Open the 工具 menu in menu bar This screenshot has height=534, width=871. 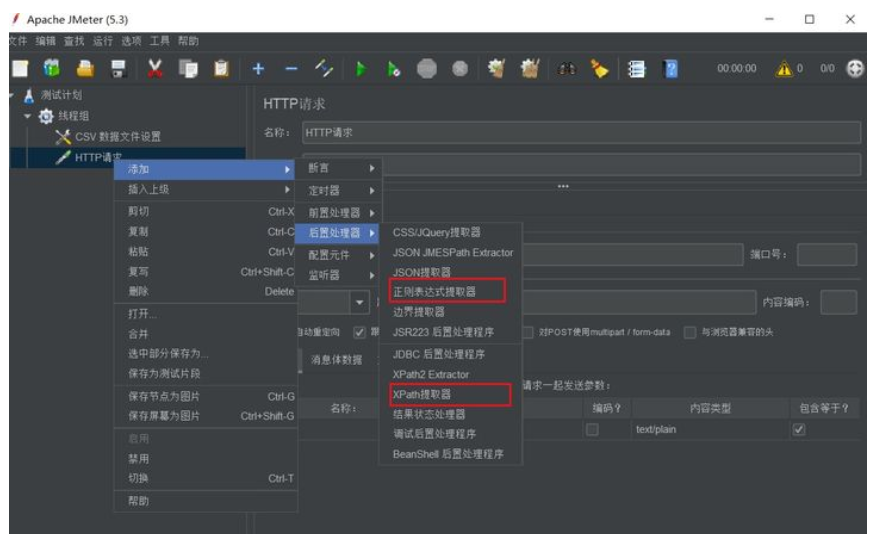click(159, 41)
